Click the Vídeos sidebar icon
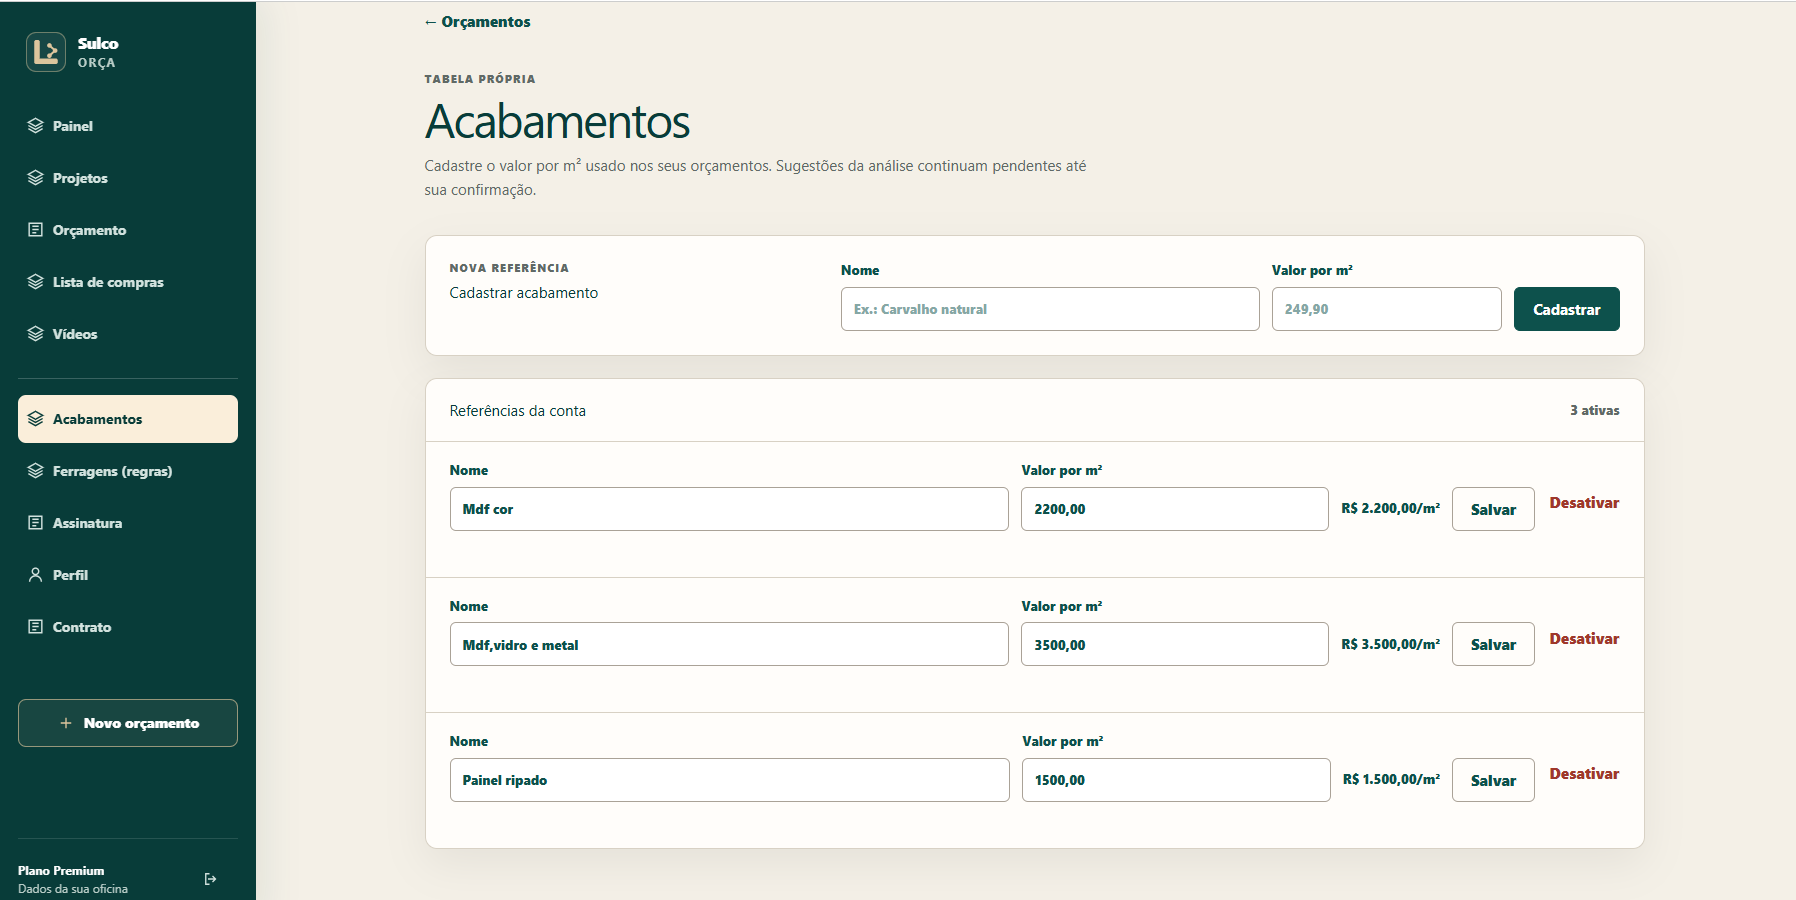Screen dimensions: 1796x900 pos(36,334)
